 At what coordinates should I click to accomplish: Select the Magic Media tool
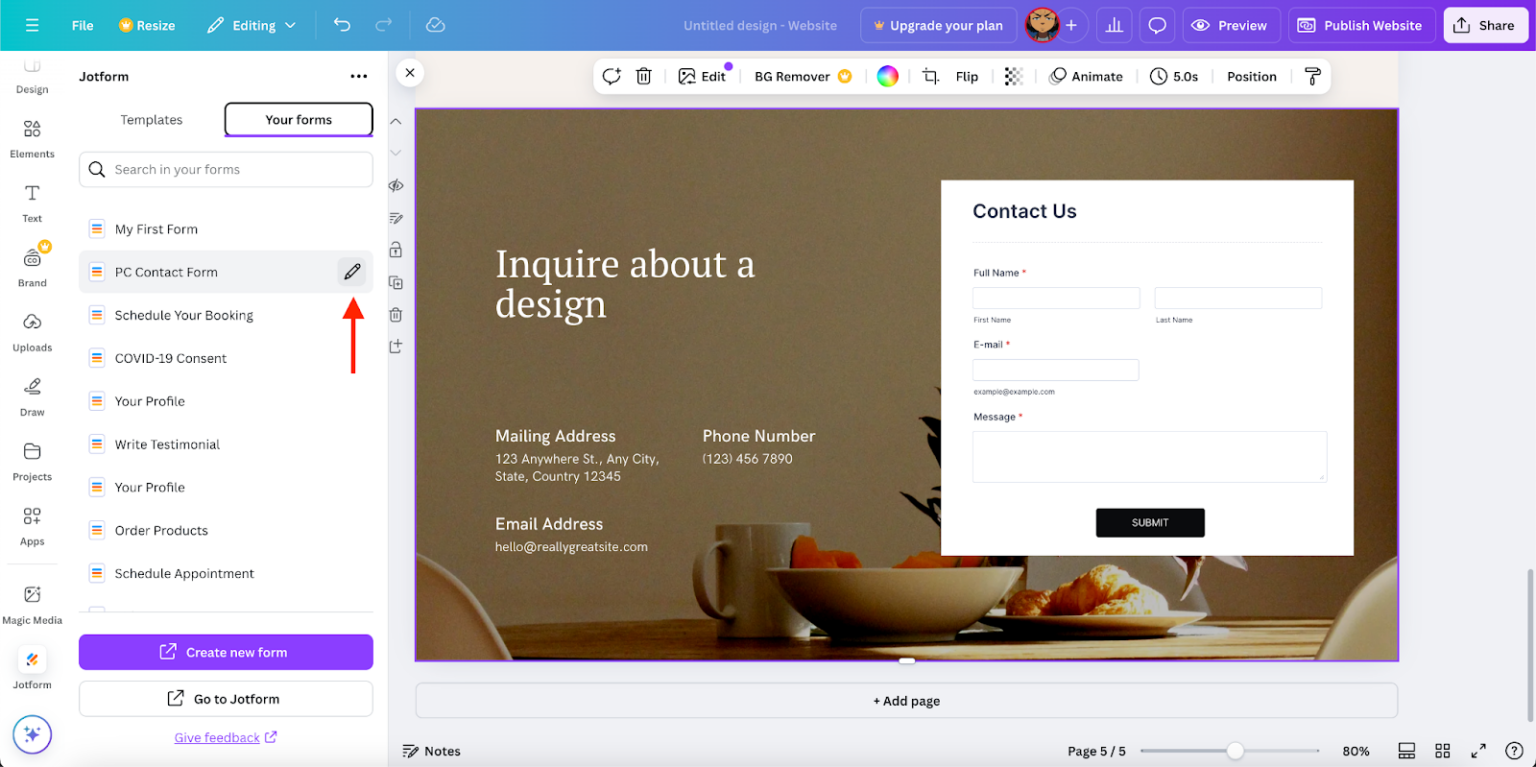pos(32,600)
